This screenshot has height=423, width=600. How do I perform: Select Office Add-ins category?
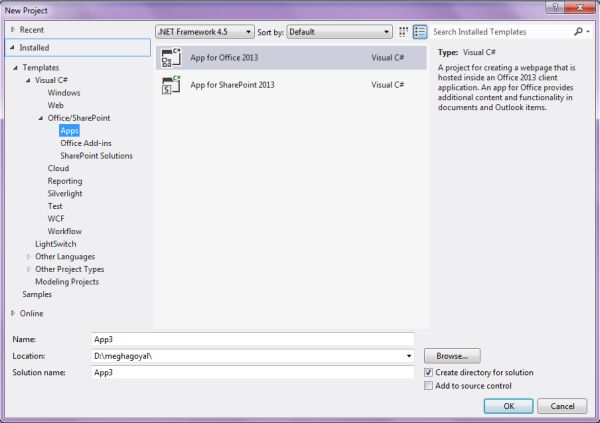click(x=86, y=143)
